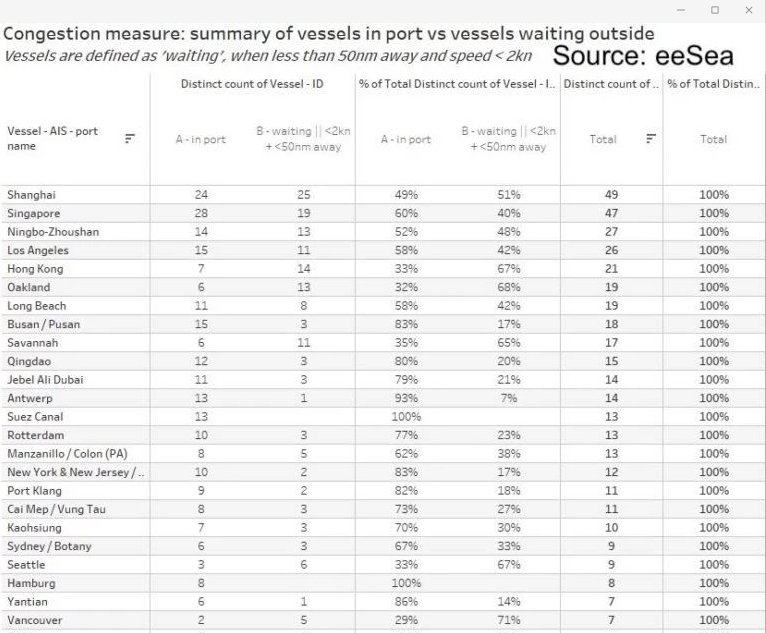Click 'A - in port' under Distinct count of Vessel - ID
The height and width of the screenshot is (633, 766).
click(x=201, y=139)
